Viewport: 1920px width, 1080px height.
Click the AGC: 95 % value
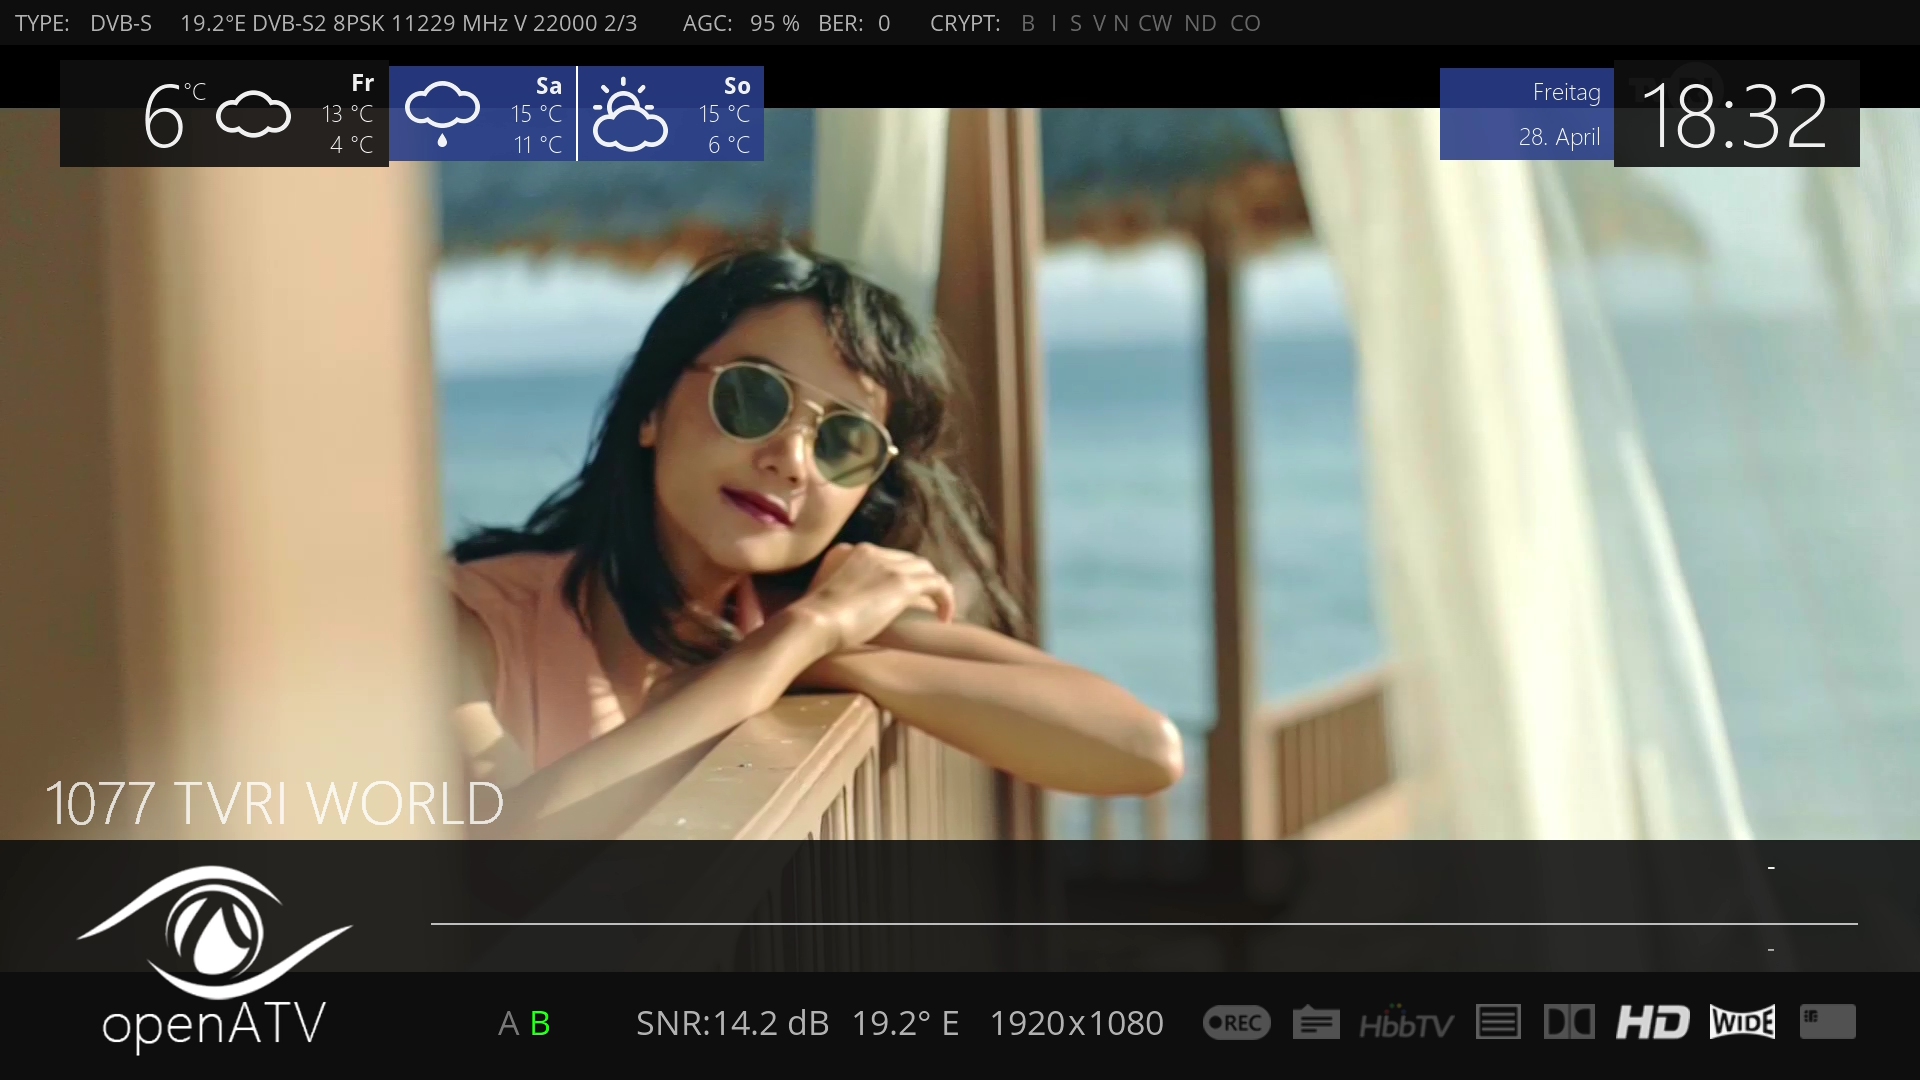coord(741,23)
